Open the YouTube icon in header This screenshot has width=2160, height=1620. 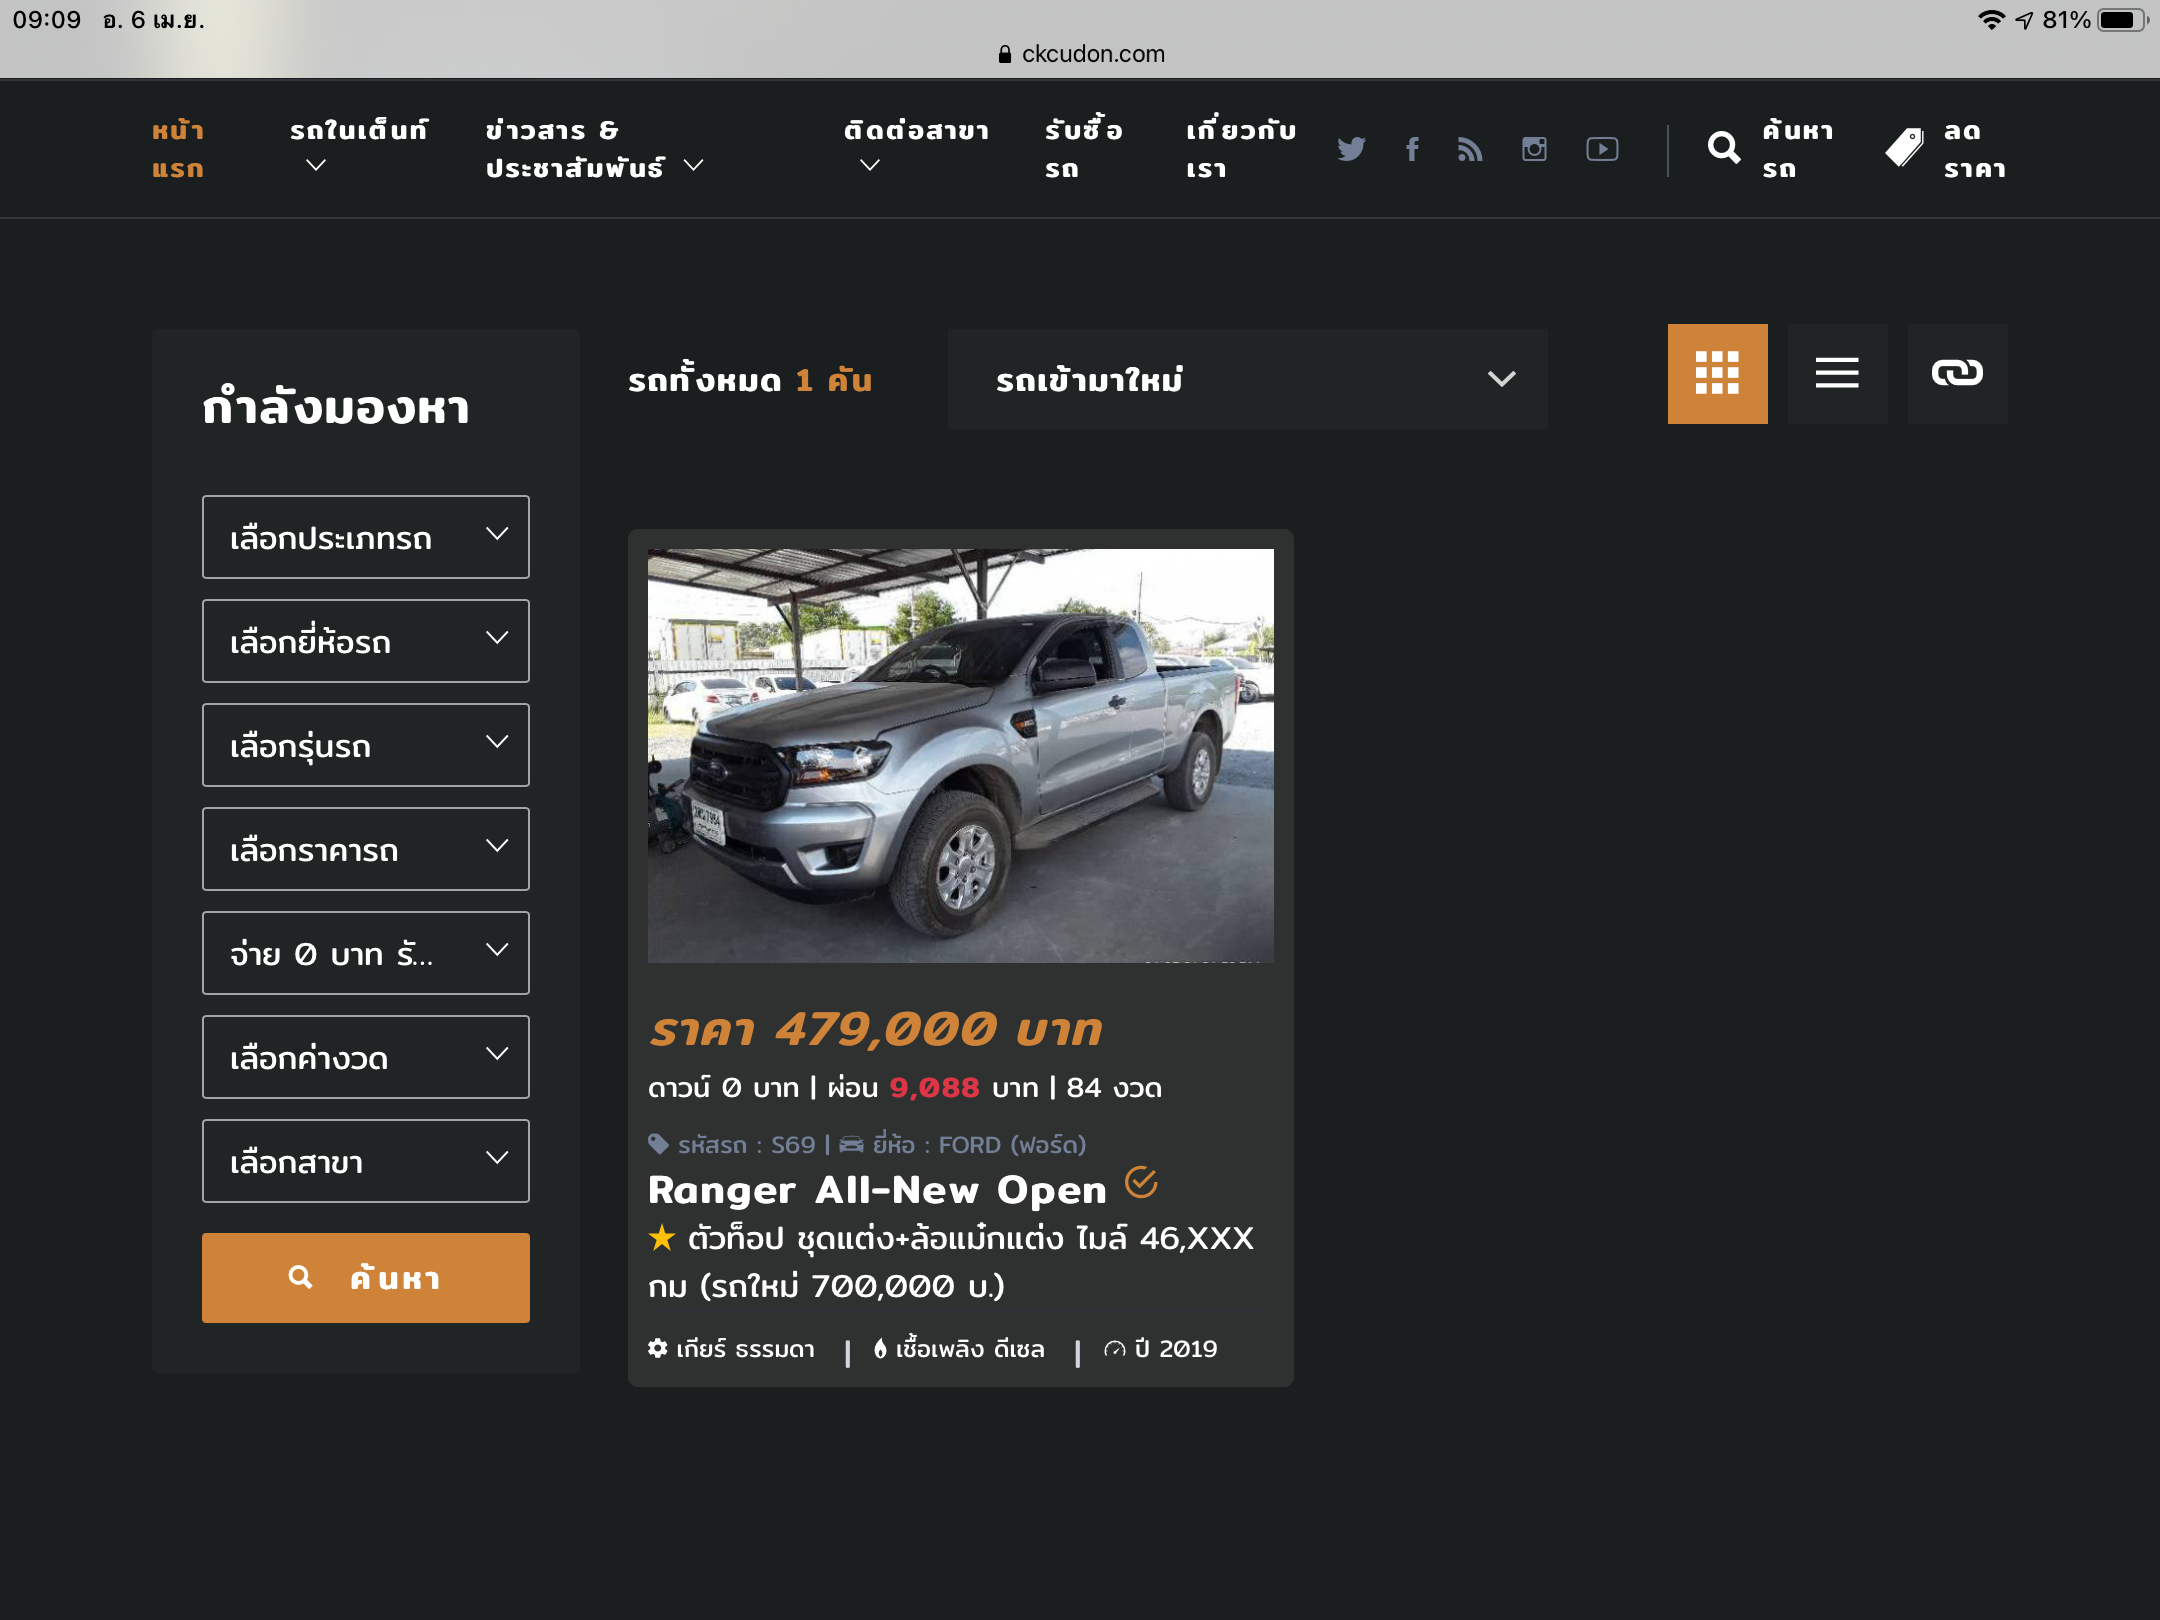(x=1602, y=149)
